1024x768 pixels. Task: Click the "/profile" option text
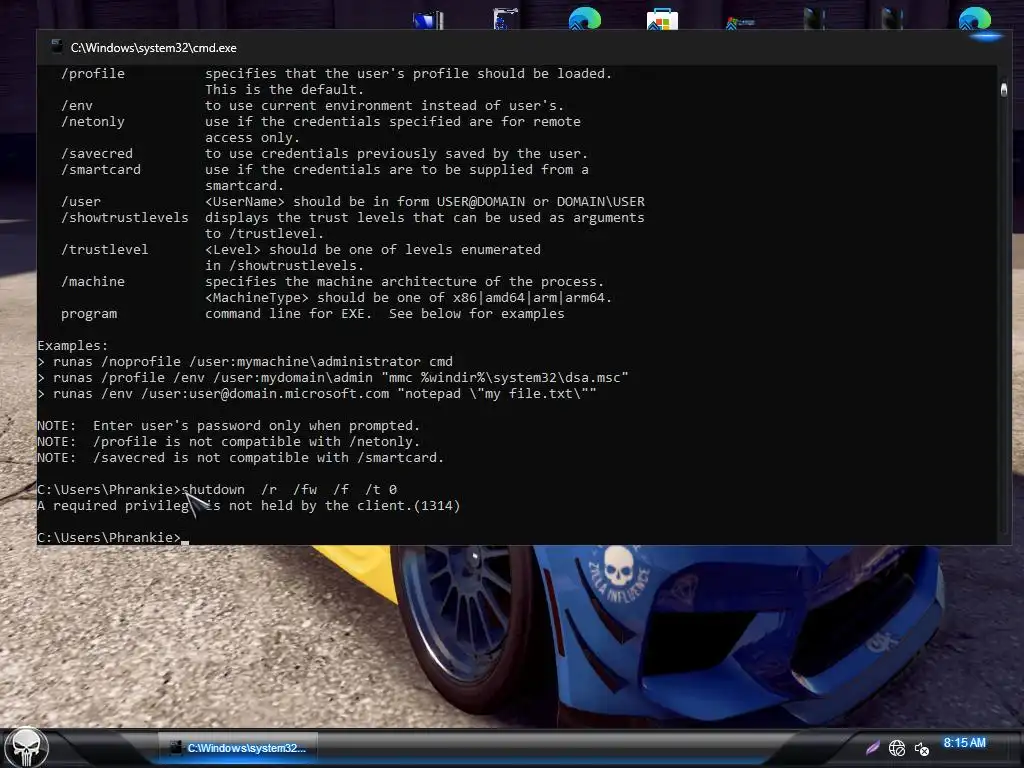click(93, 73)
